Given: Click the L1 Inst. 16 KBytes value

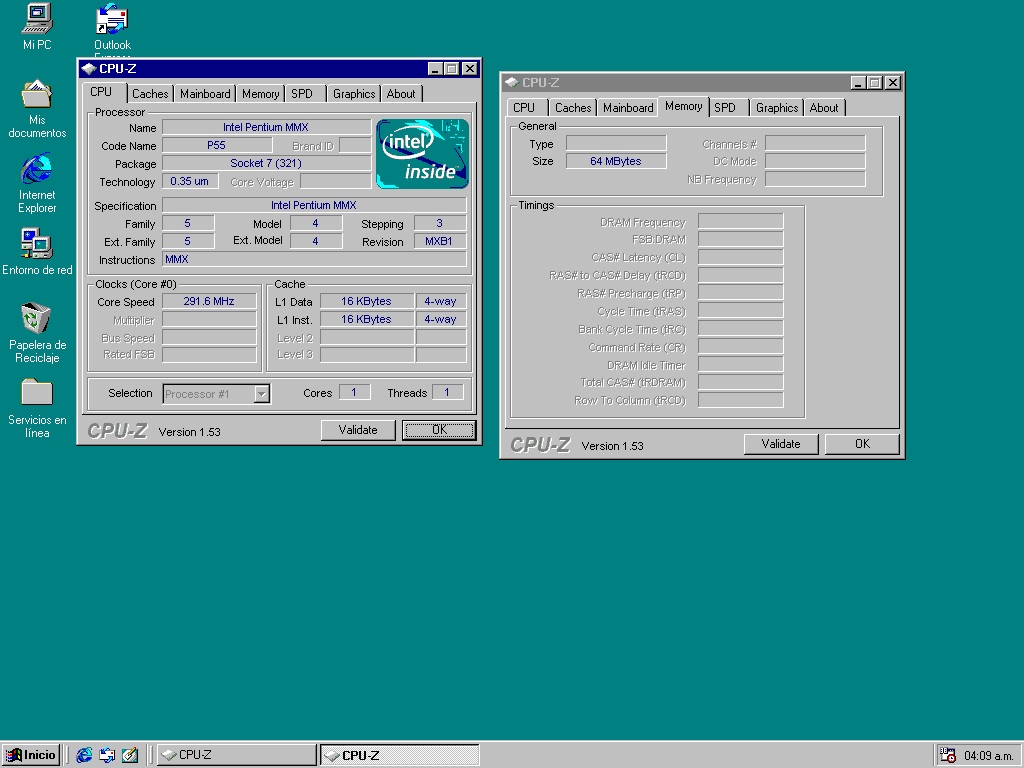Looking at the screenshot, I should (x=366, y=319).
